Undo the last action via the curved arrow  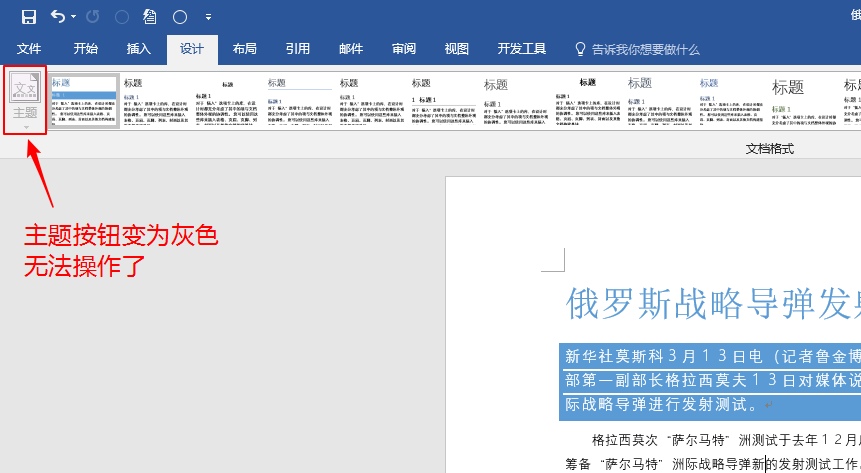point(58,16)
